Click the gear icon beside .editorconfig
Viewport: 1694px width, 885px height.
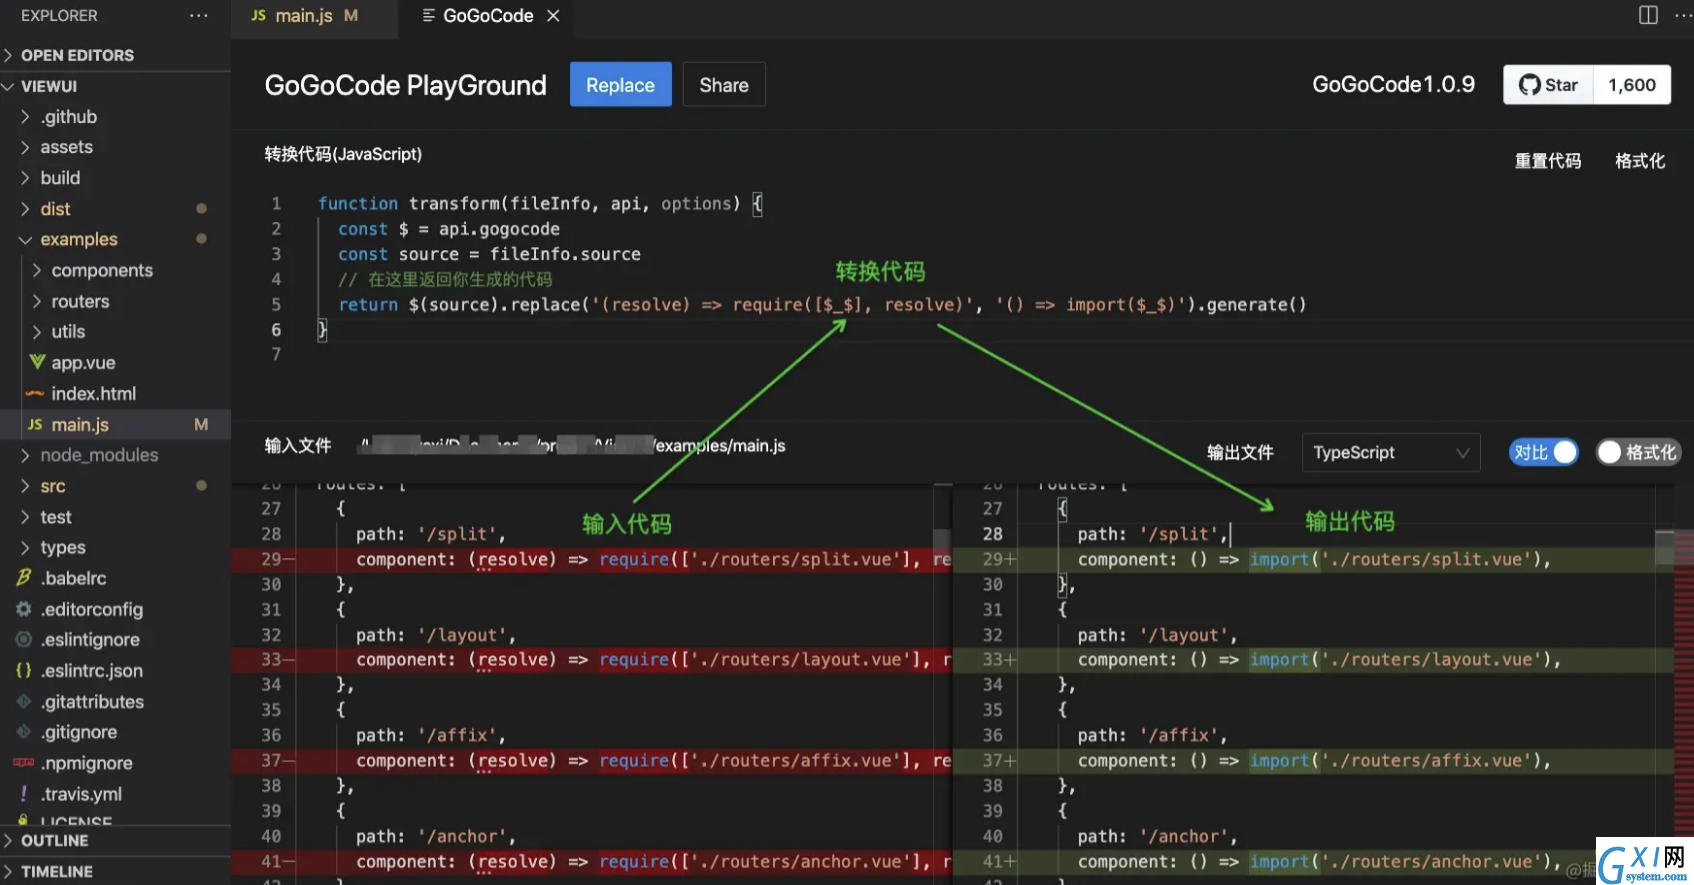[x=24, y=609]
